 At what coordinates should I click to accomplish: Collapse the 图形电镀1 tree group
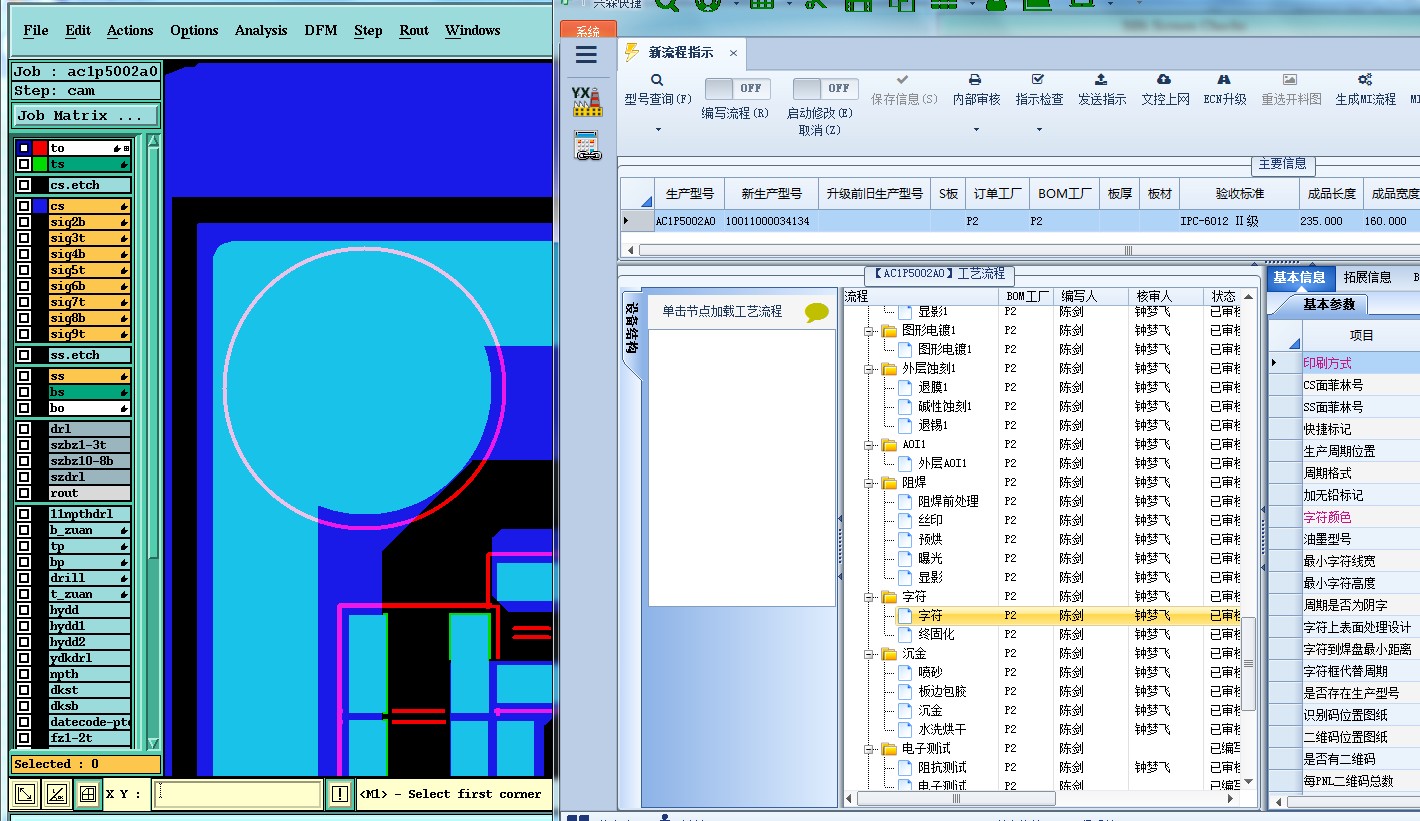point(870,330)
